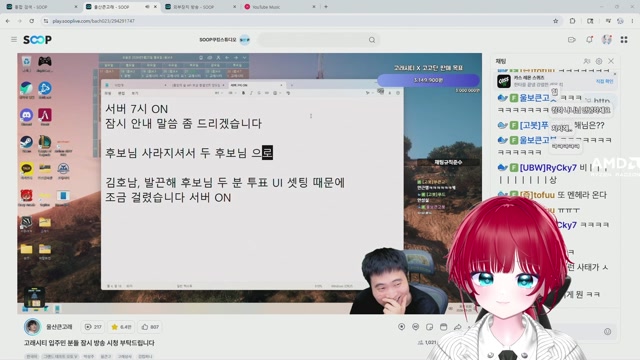Open the browser extensions icon
Image resolution: width=640 pixels, height=360 pixels.
[572, 21]
